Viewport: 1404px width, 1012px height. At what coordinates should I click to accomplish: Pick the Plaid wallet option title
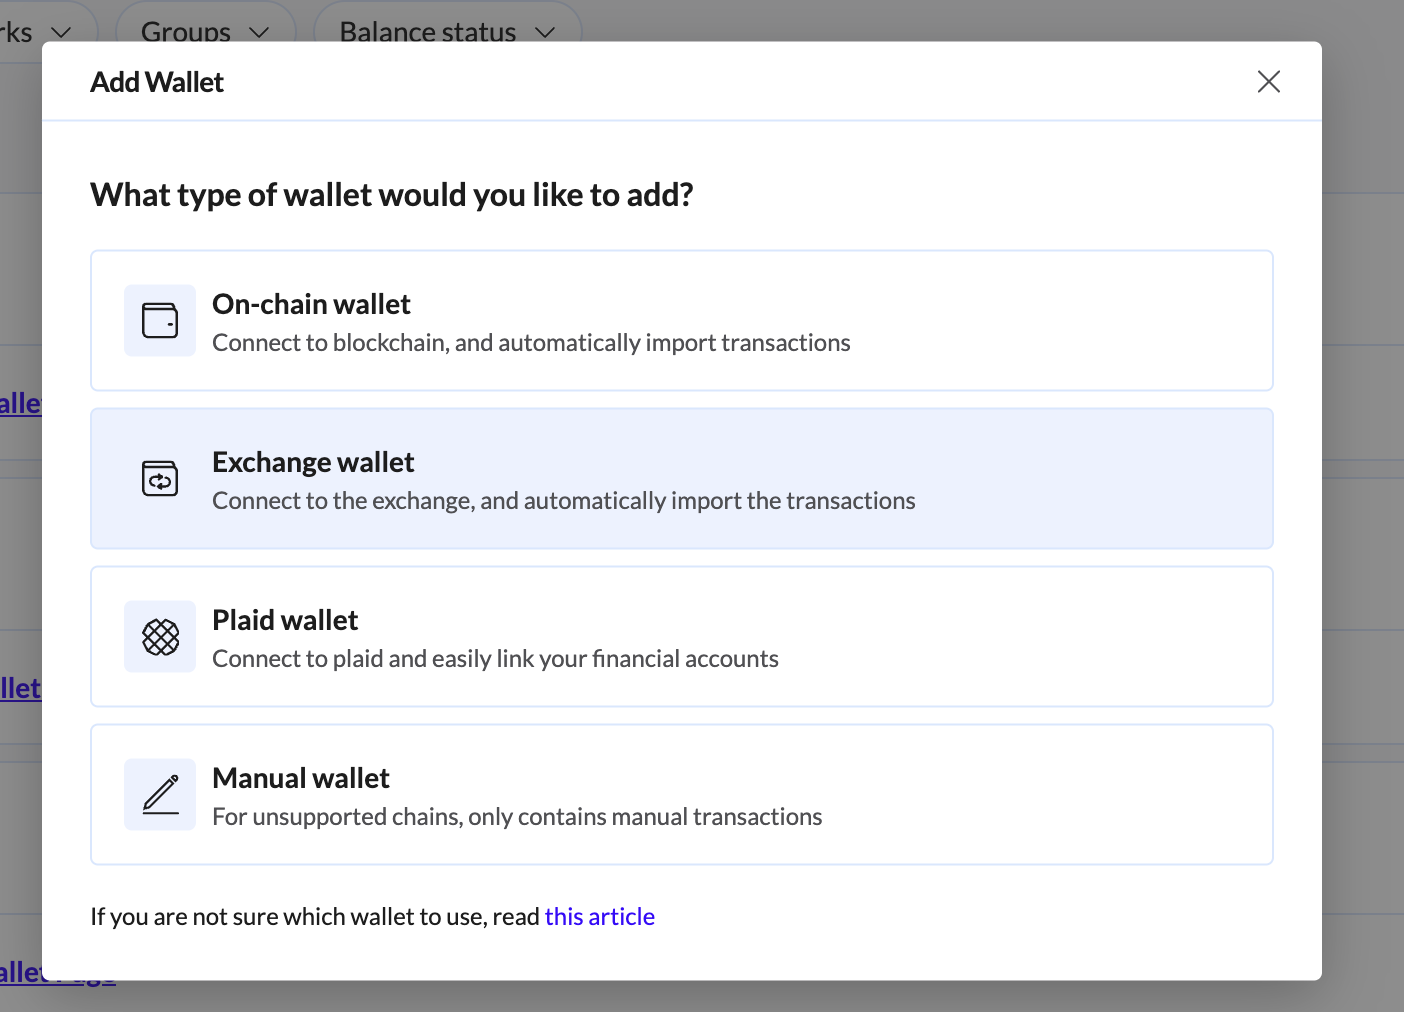click(x=285, y=620)
